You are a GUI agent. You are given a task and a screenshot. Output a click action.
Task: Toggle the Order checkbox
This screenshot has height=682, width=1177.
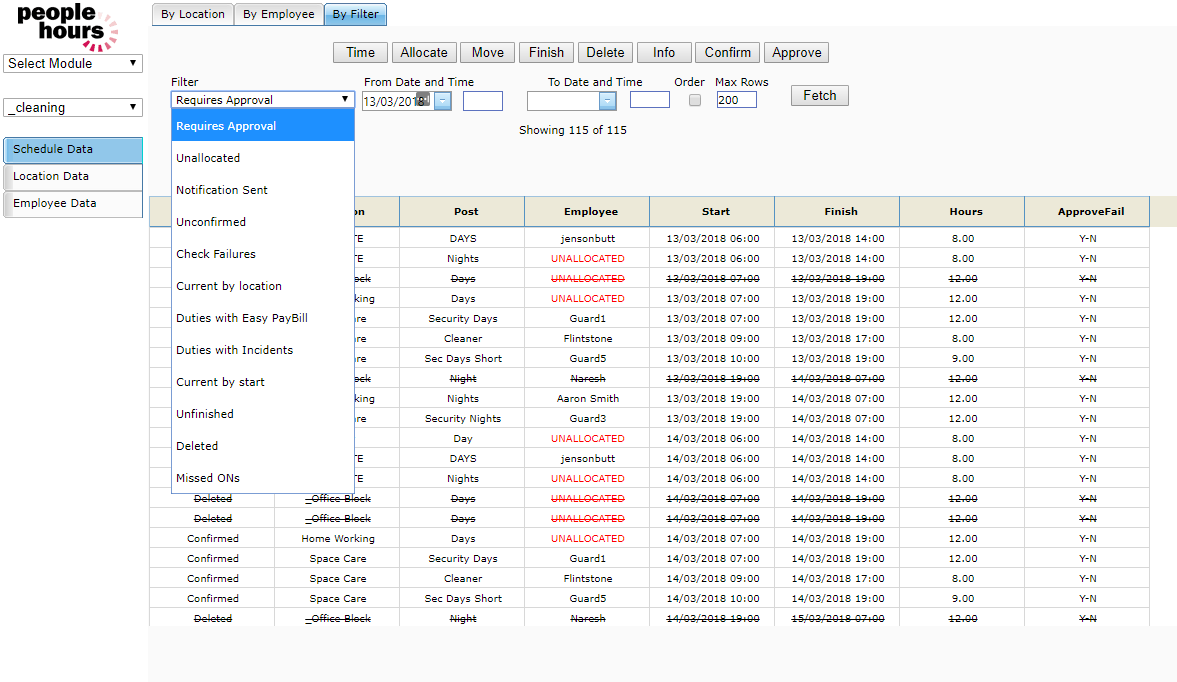click(x=695, y=100)
